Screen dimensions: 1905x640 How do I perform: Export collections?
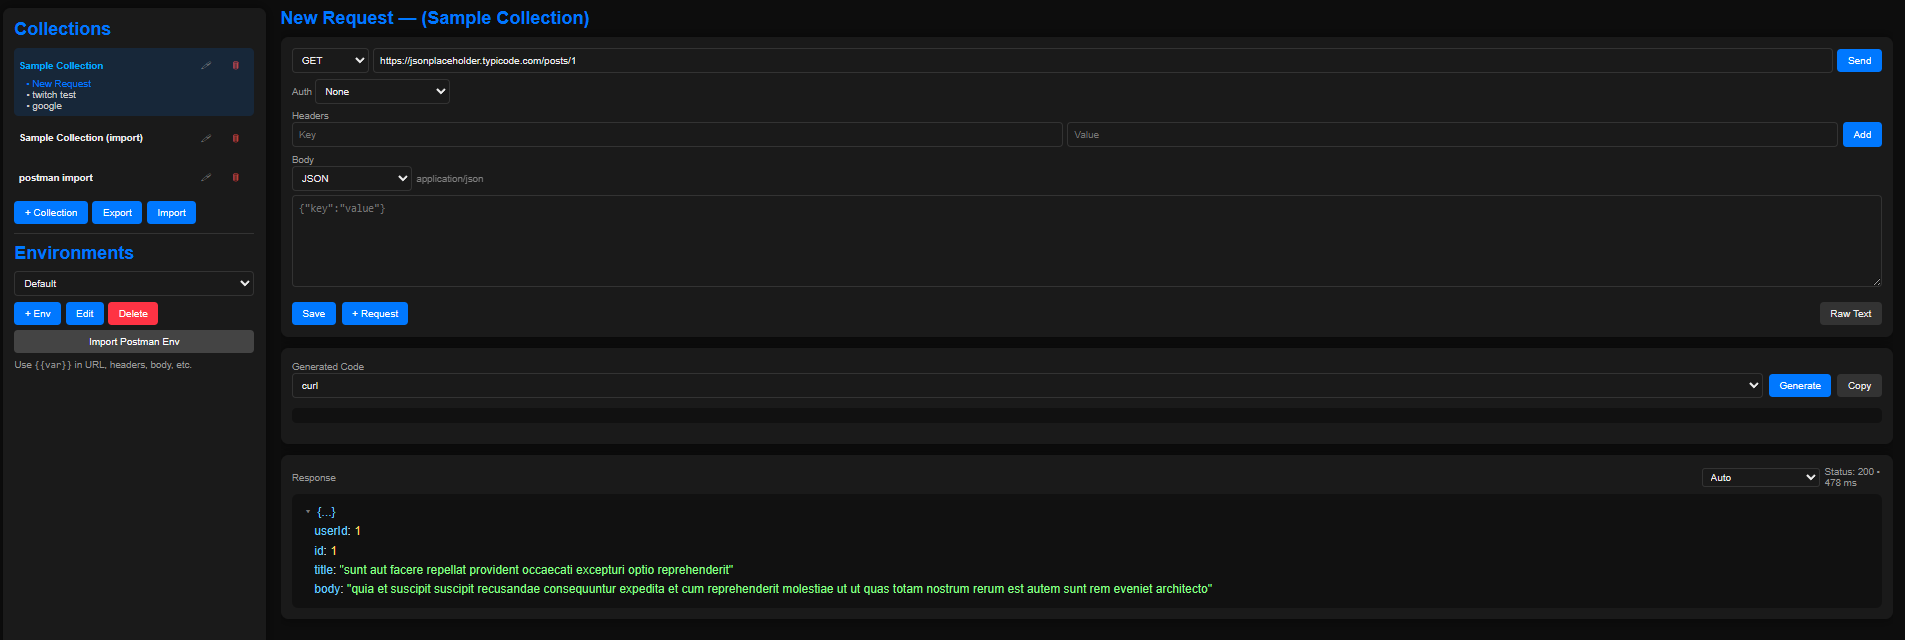pos(117,213)
